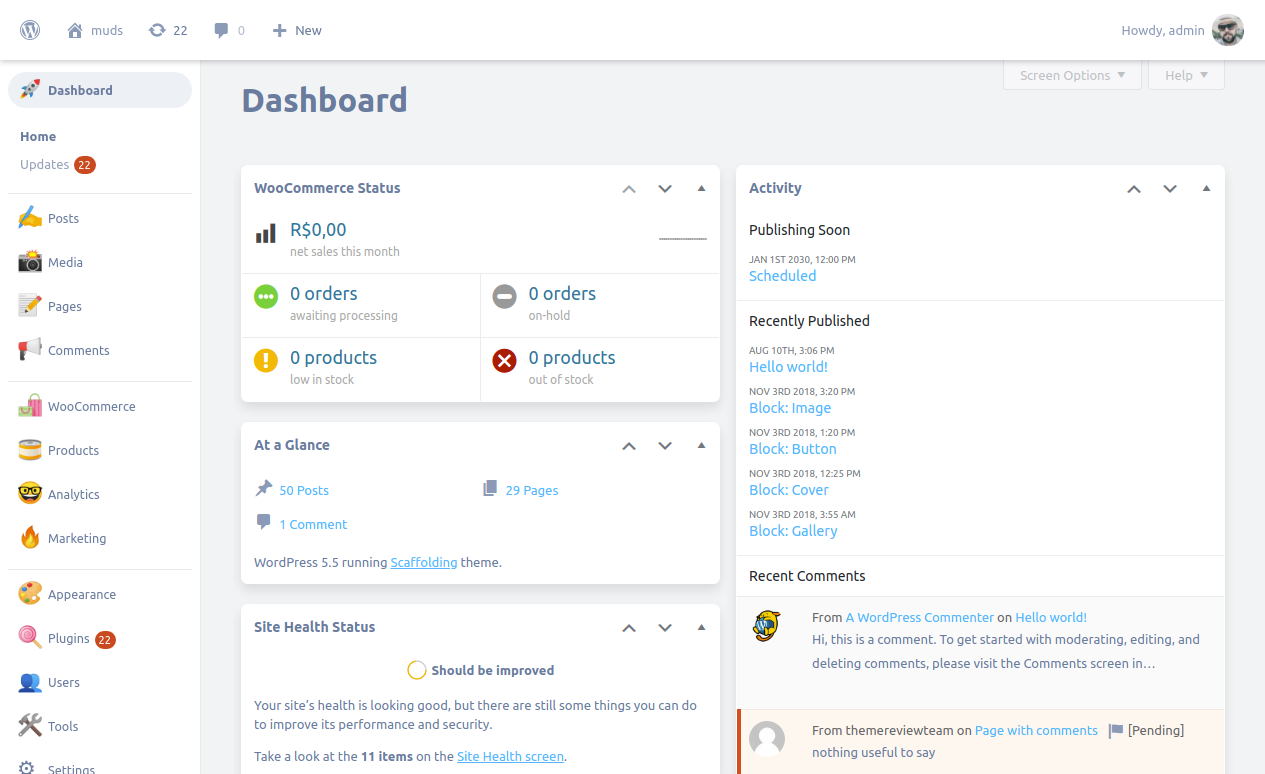Click the net sales bar chart icon
This screenshot has width=1265, height=774.
(266, 234)
